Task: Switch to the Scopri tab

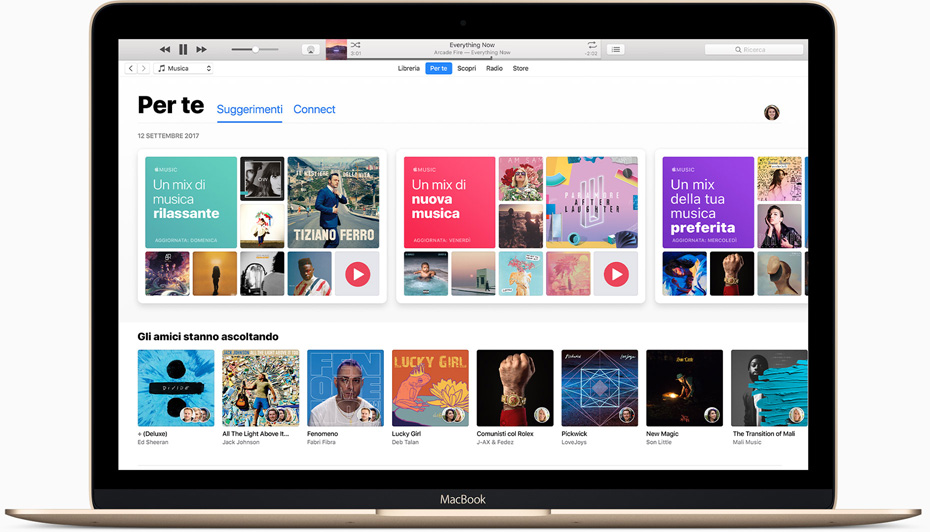Action: click(466, 68)
